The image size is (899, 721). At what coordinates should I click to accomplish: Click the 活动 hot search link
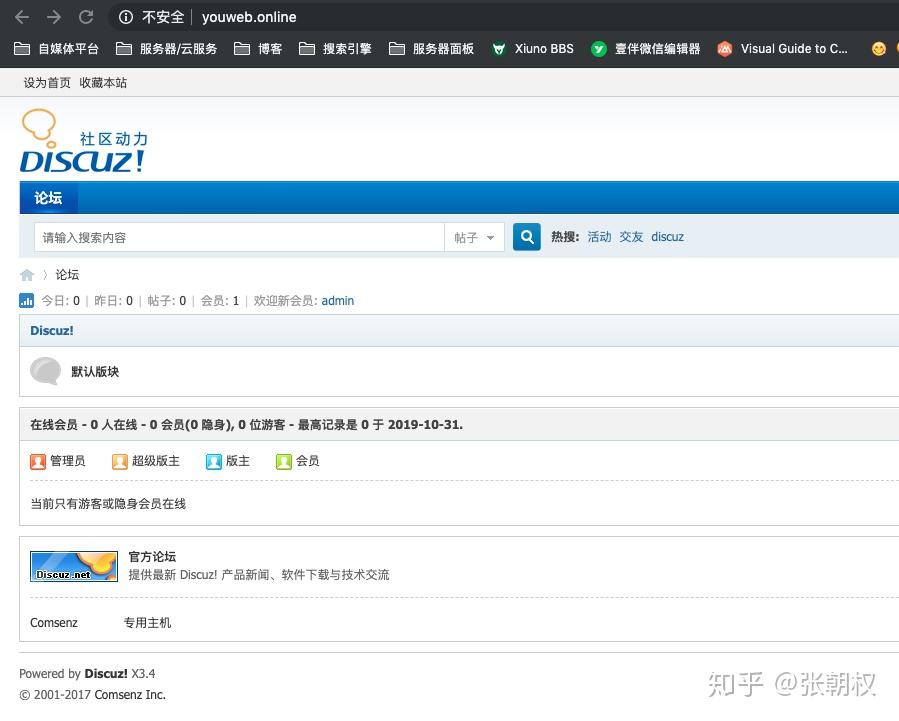click(599, 237)
